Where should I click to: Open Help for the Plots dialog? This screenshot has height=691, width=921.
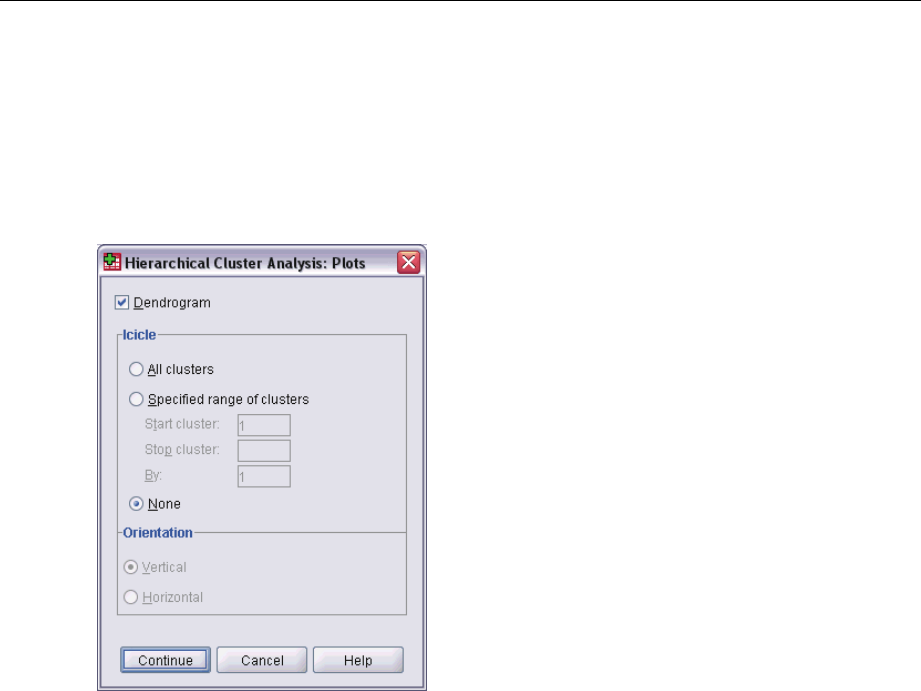click(x=358, y=660)
